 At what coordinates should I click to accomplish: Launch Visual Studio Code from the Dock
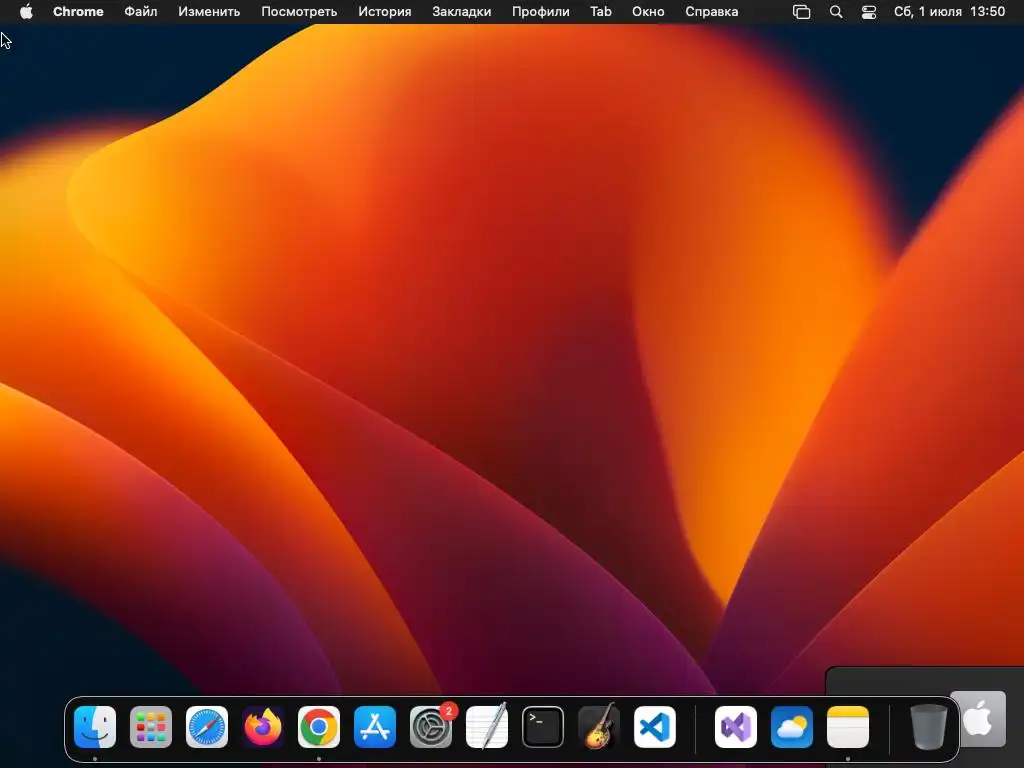(655, 726)
